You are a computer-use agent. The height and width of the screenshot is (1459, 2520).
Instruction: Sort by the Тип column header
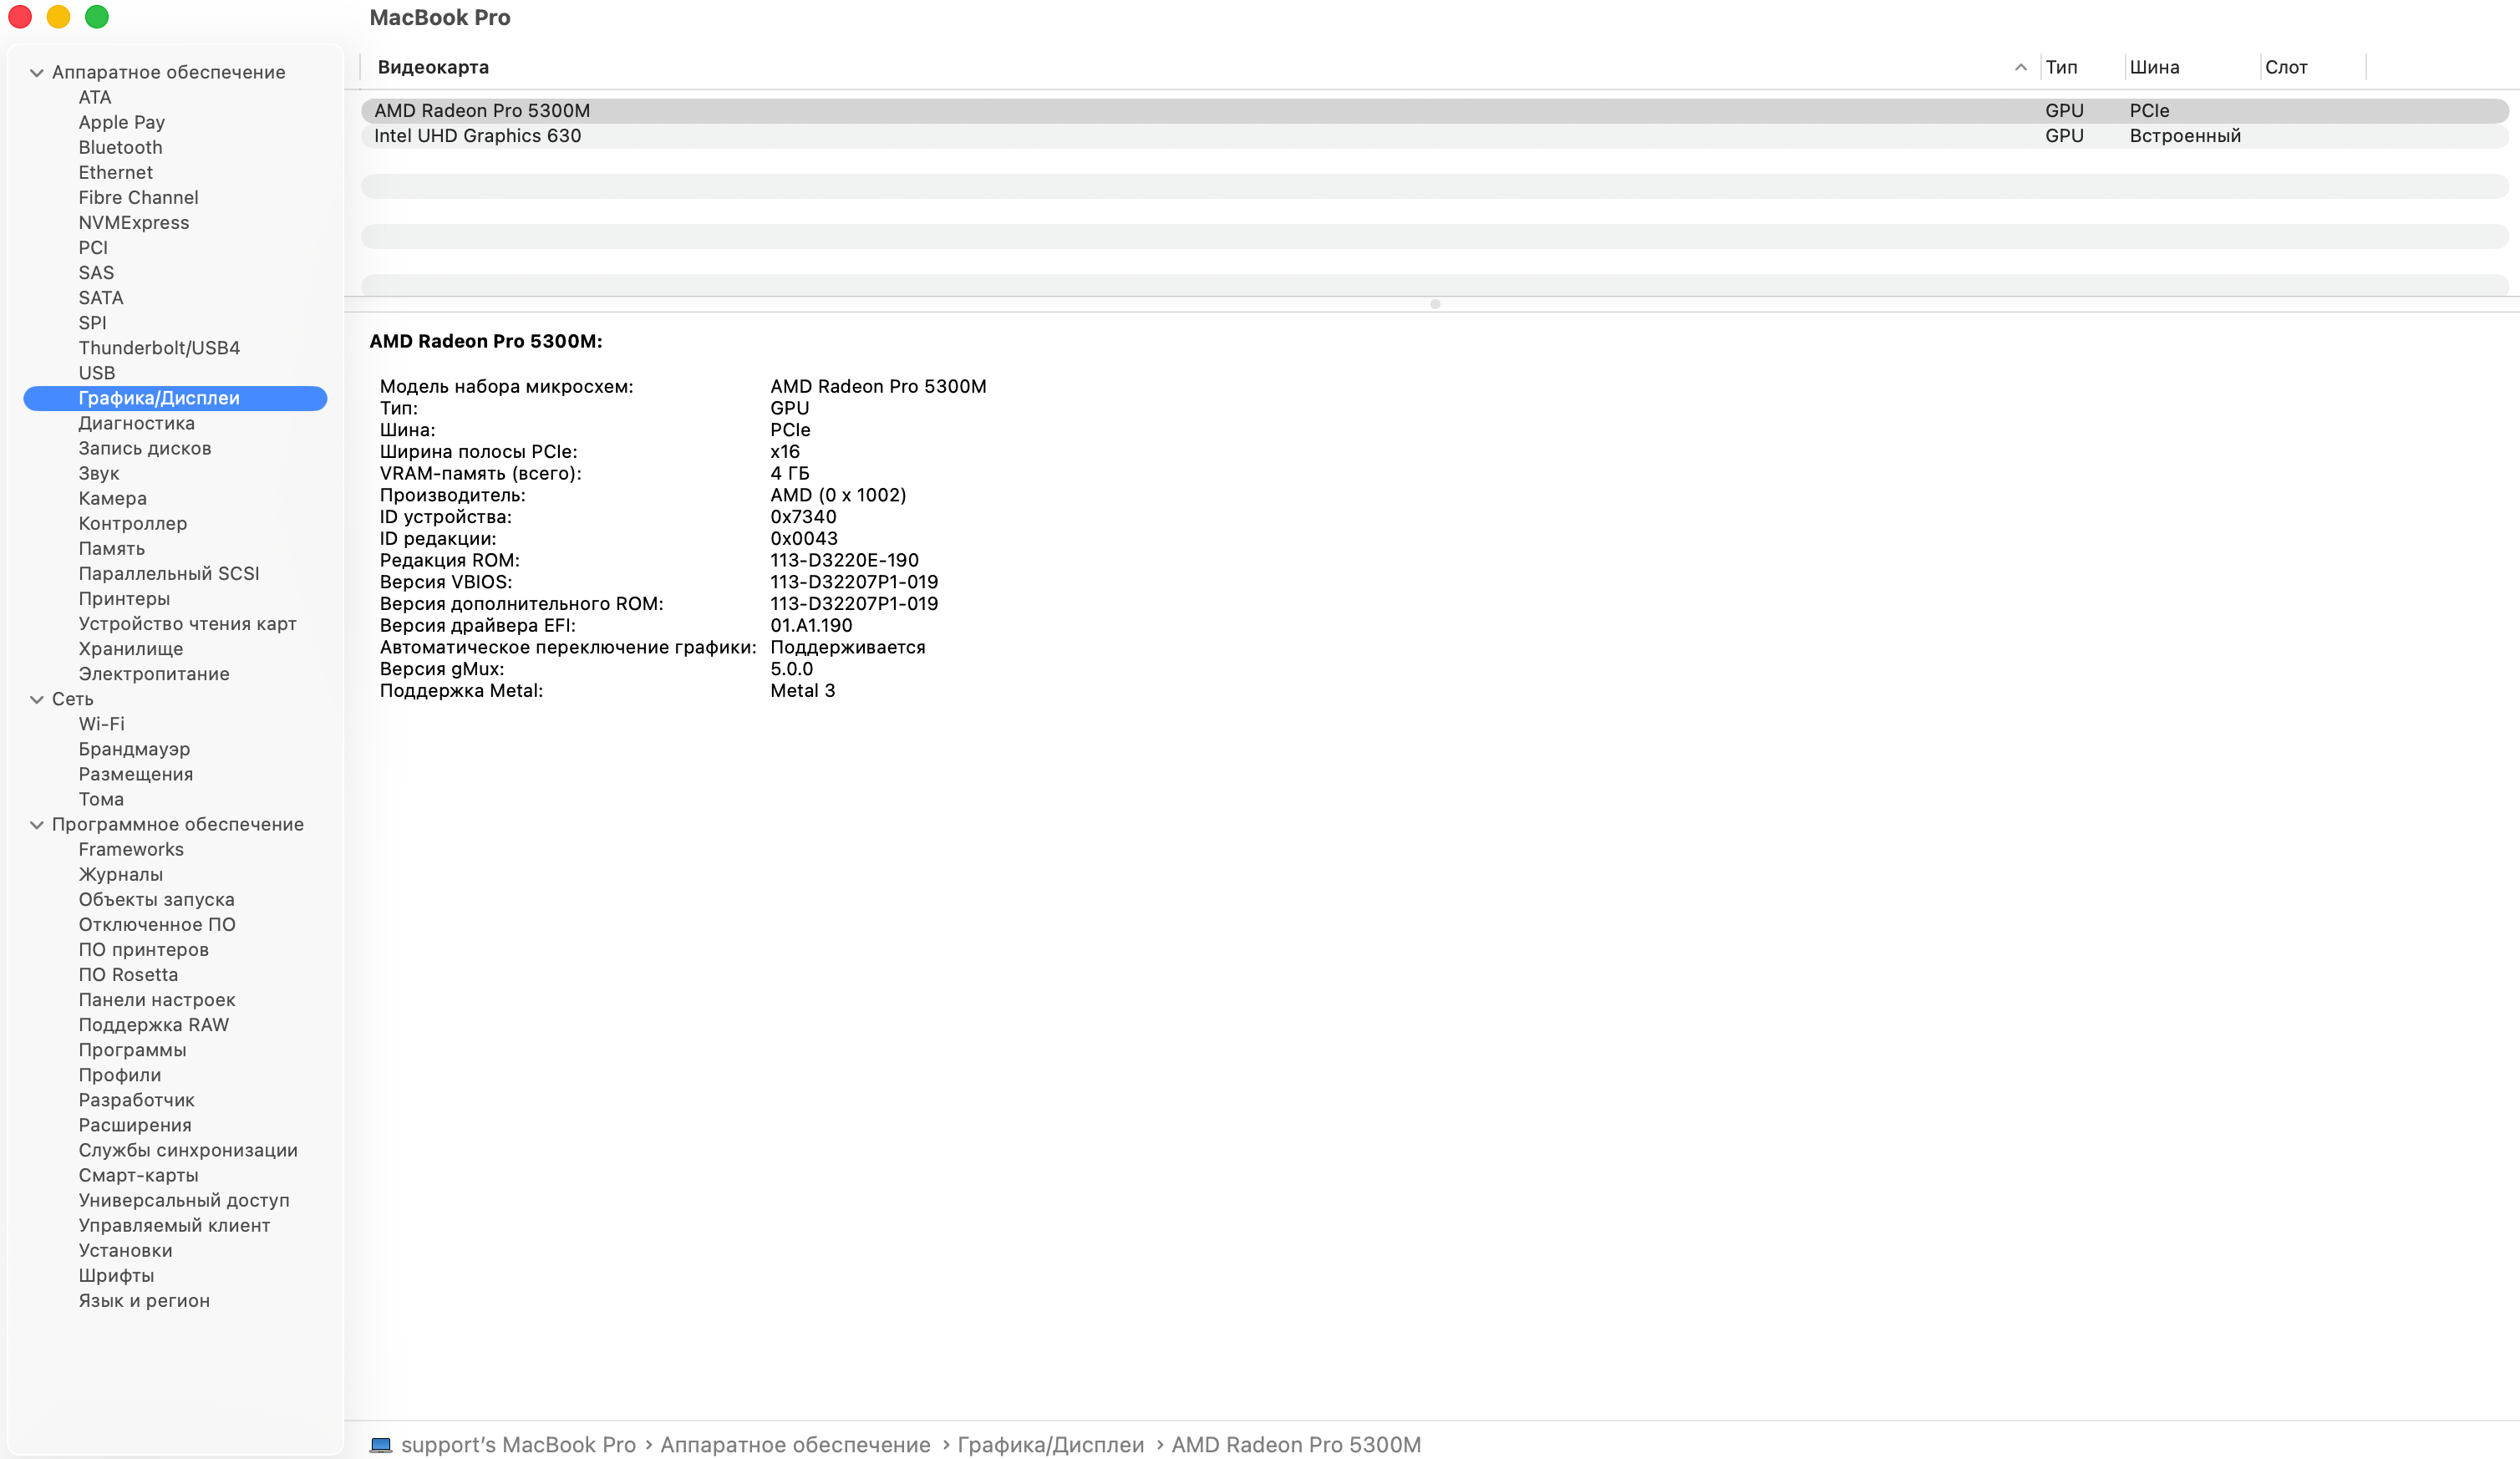[2061, 67]
